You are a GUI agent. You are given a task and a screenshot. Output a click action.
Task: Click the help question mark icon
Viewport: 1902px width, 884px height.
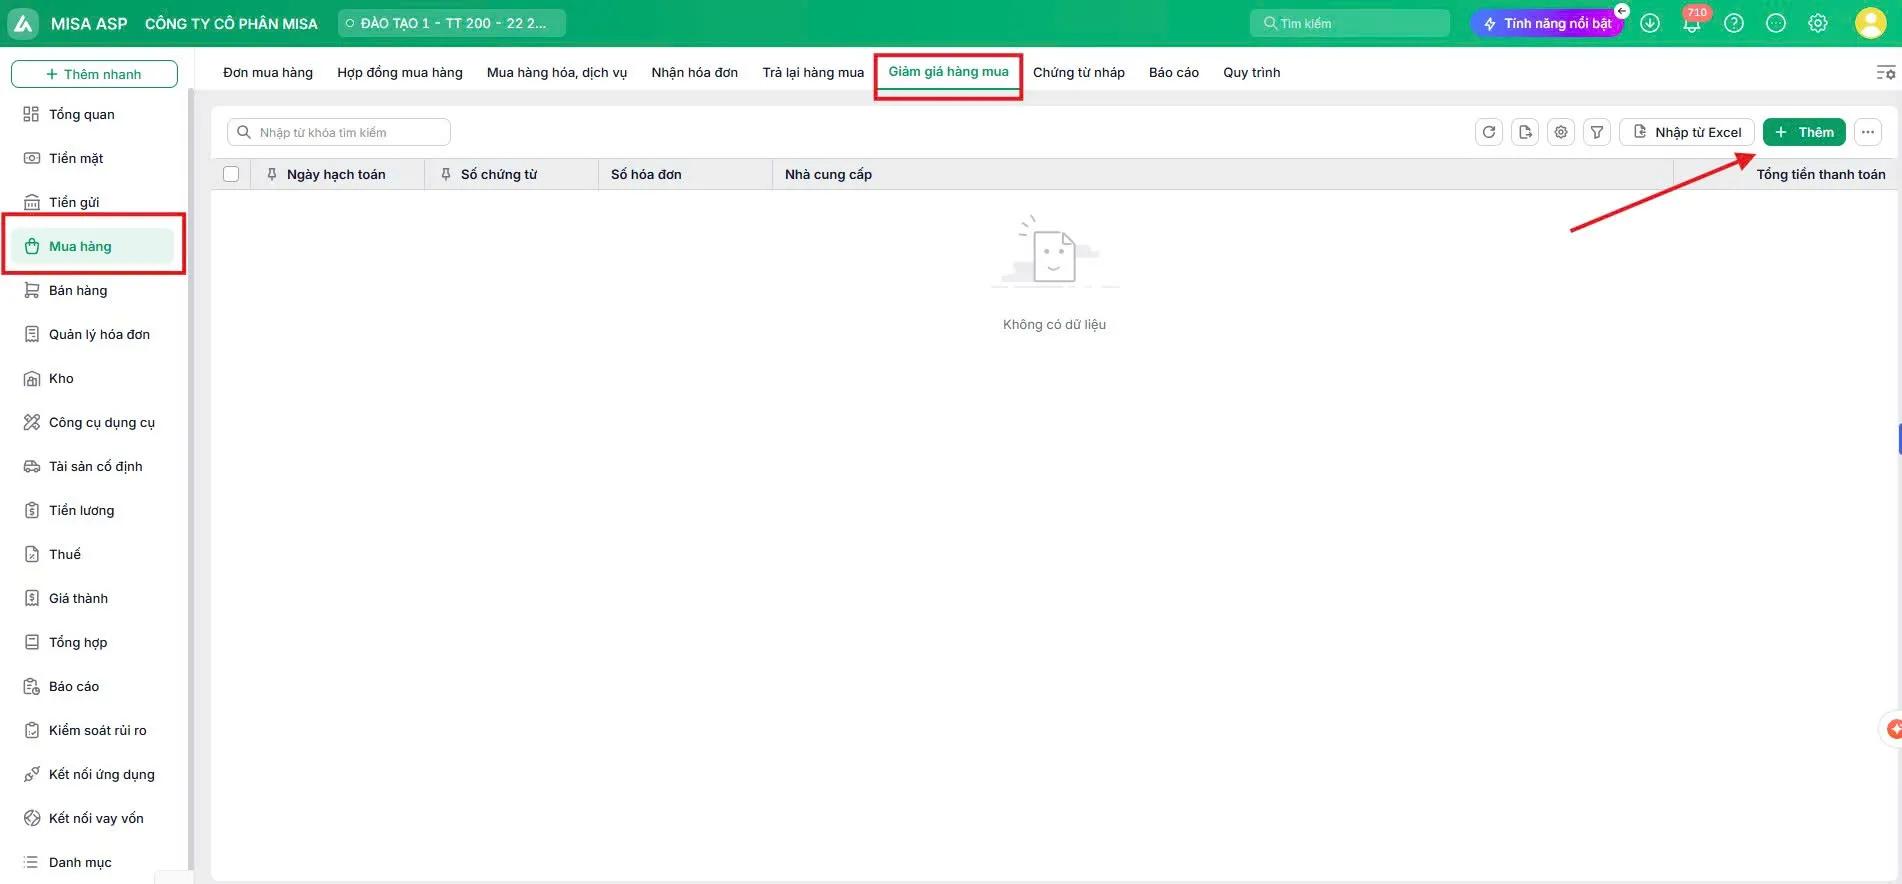coord(1734,23)
